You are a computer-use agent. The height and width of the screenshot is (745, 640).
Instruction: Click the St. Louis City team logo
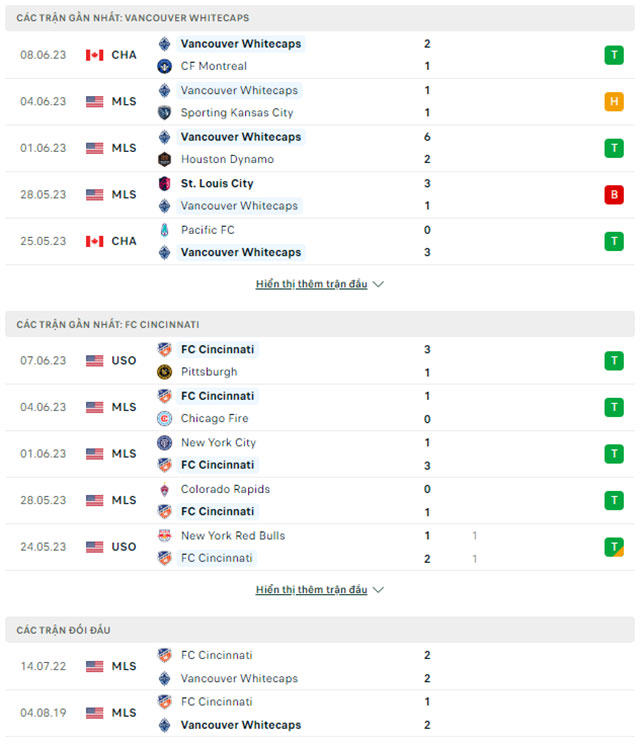pos(165,183)
